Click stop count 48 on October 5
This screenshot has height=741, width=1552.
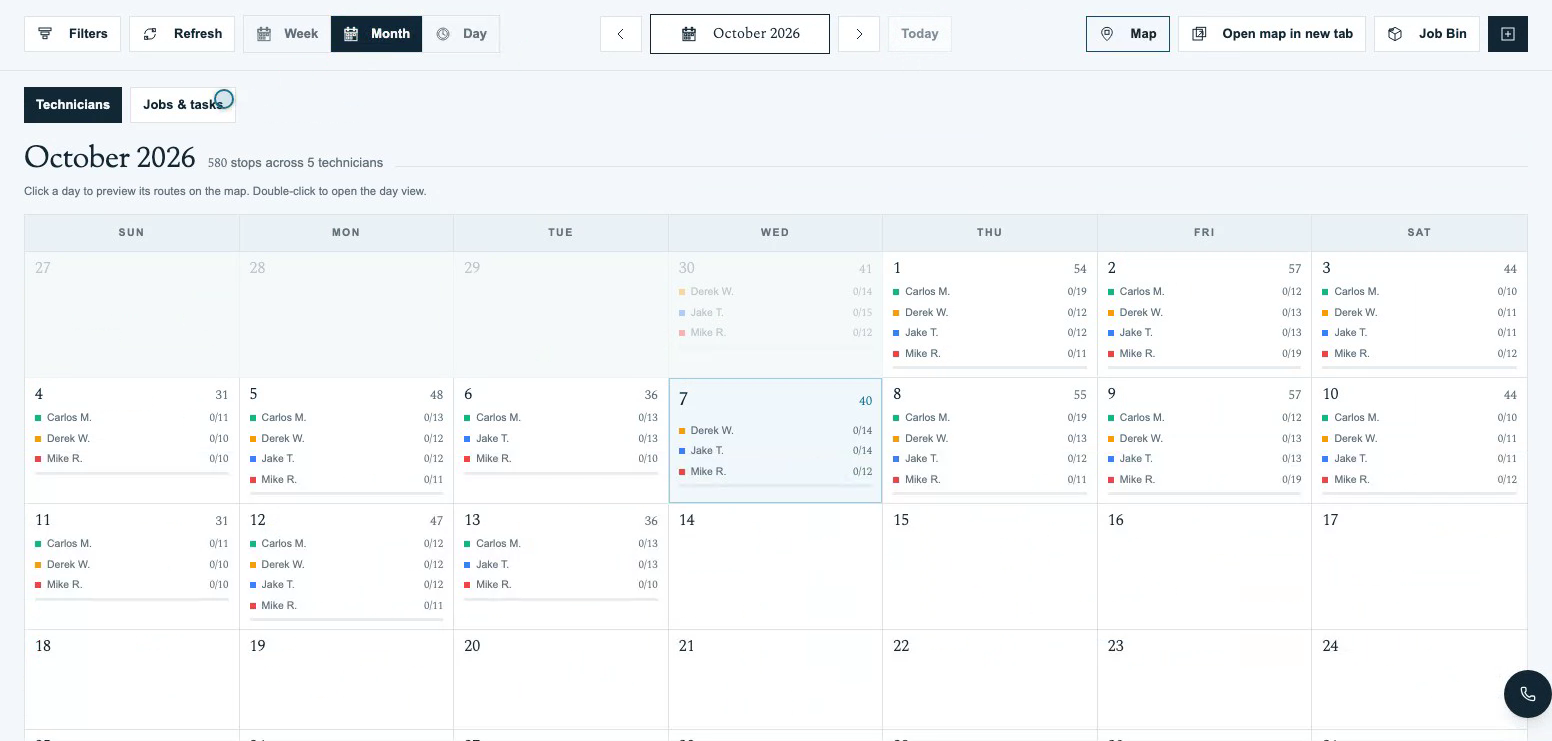pos(436,395)
